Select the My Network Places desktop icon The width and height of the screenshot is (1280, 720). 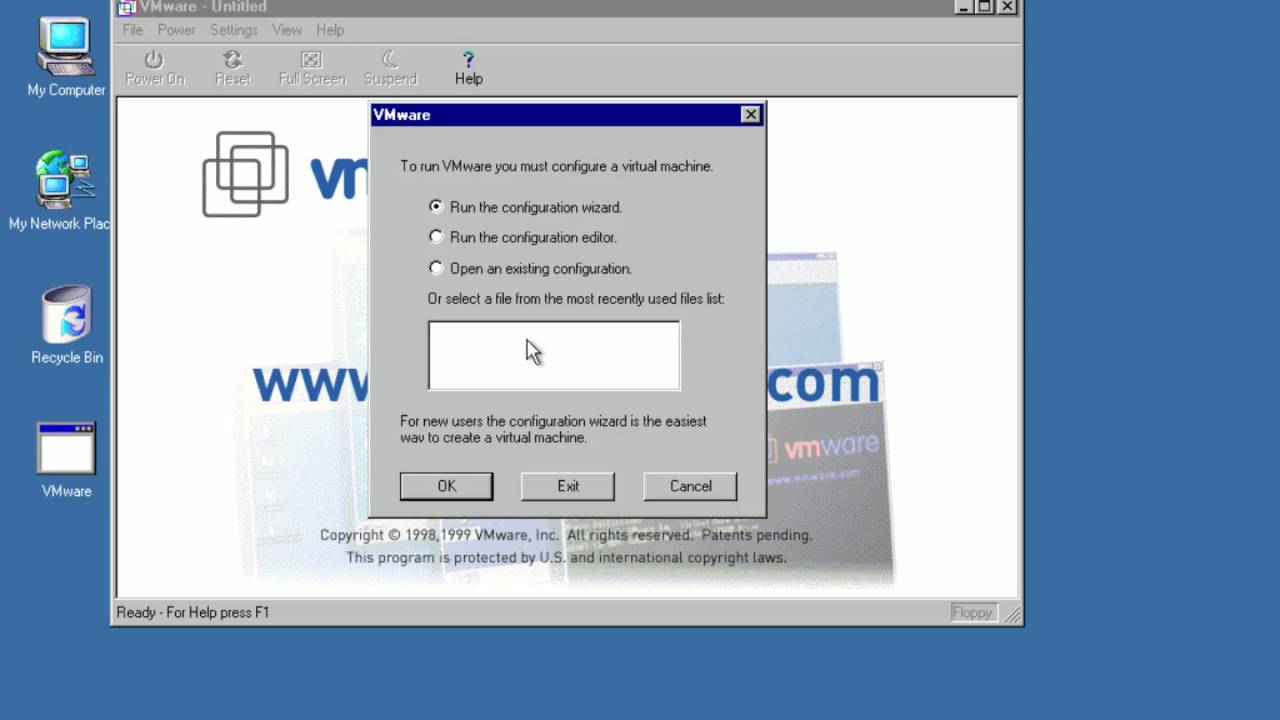(x=62, y=191)
